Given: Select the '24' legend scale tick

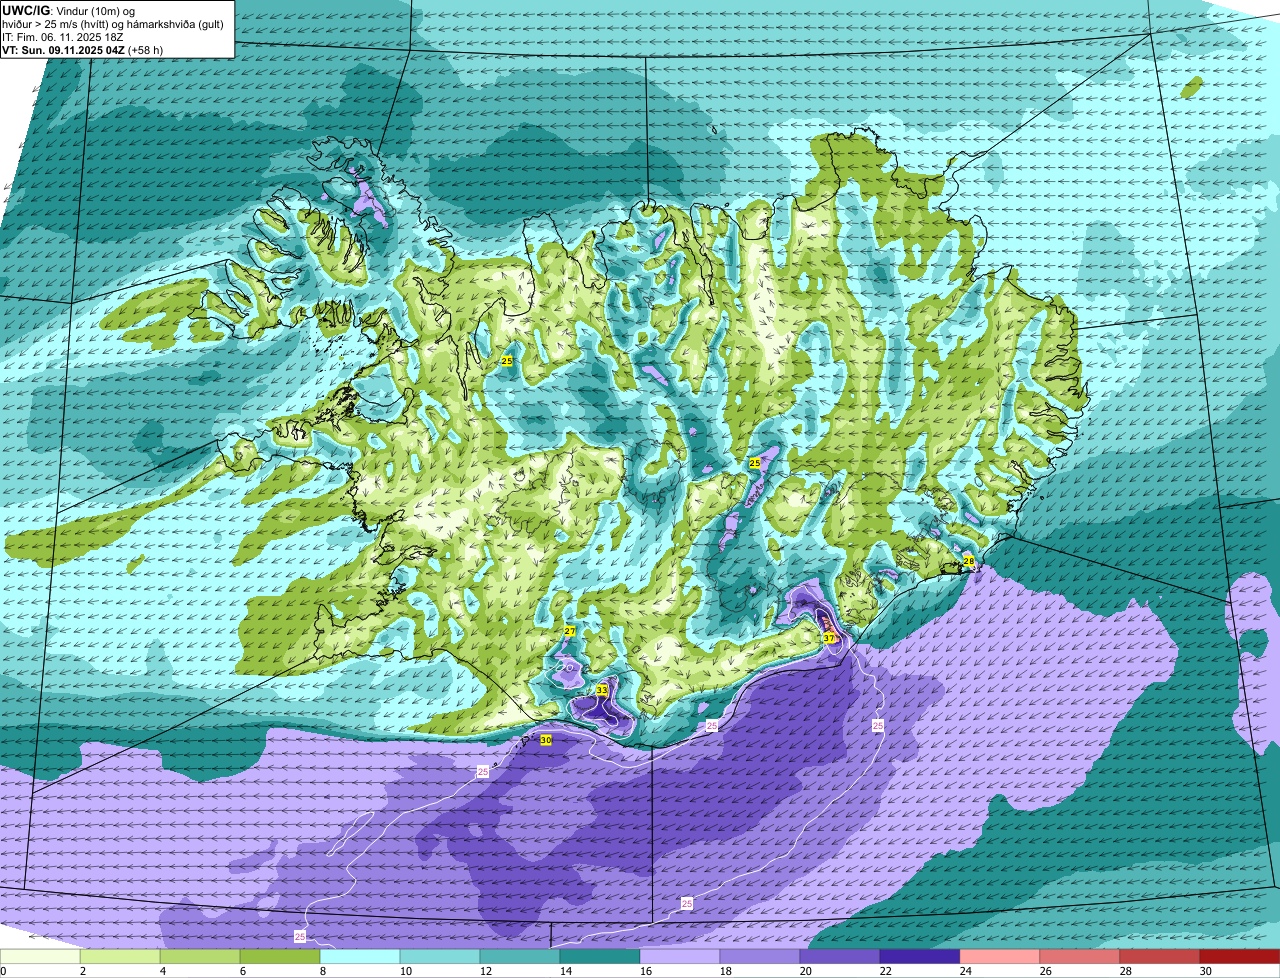Looking at the screenshot, I should click(x=965, y=971).
